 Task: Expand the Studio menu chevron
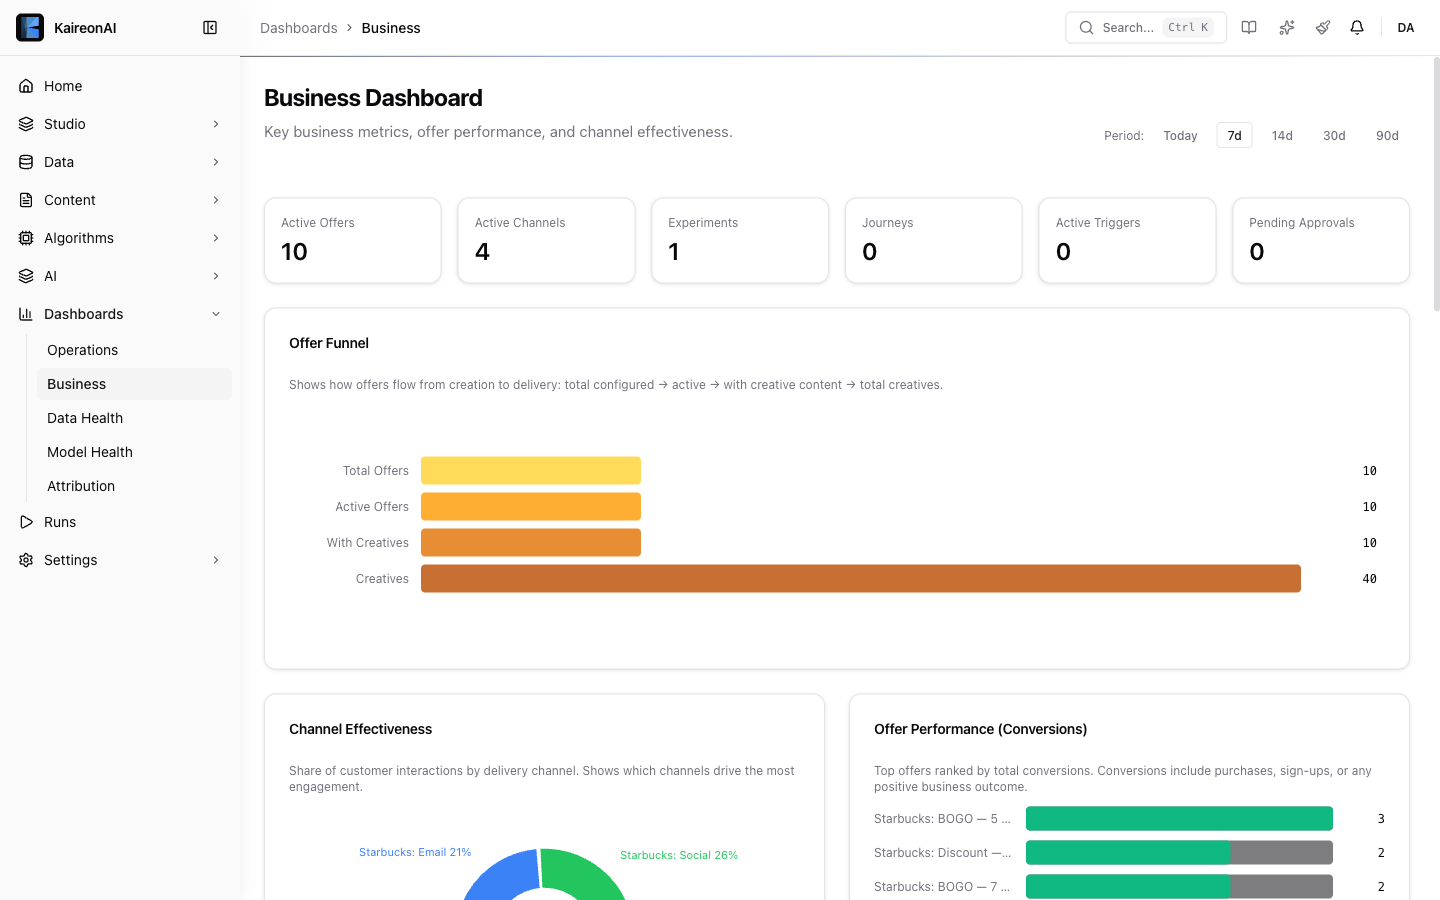[216, 124]
